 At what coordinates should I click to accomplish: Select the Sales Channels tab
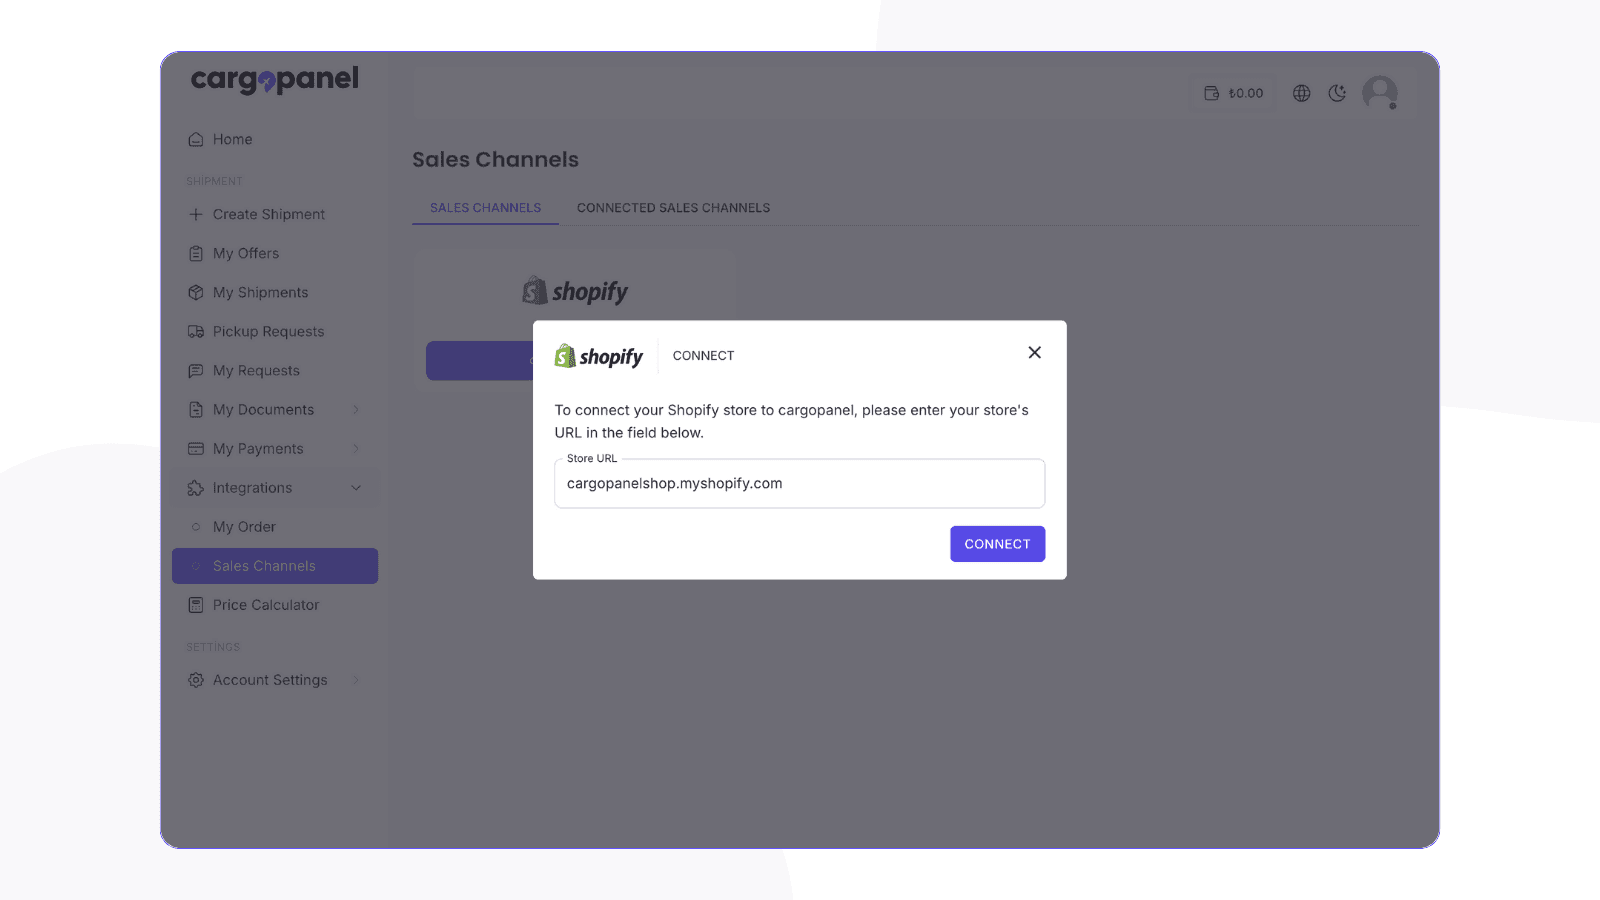tap(485, 207)
